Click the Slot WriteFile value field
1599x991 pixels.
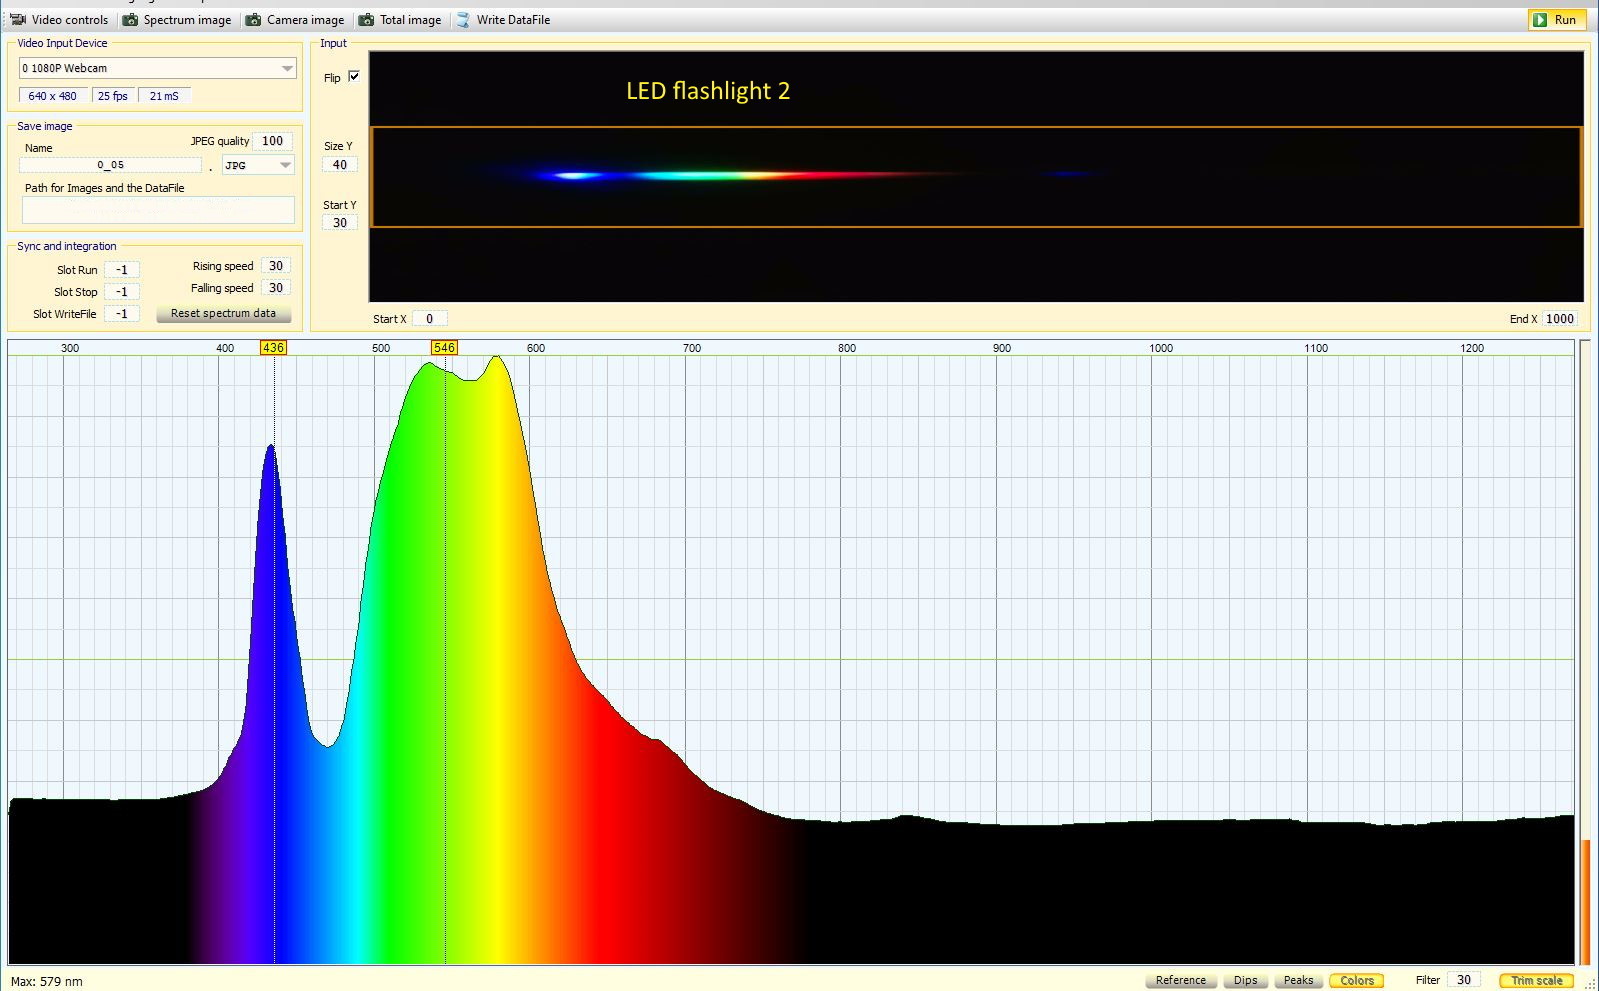coord(122,314)
